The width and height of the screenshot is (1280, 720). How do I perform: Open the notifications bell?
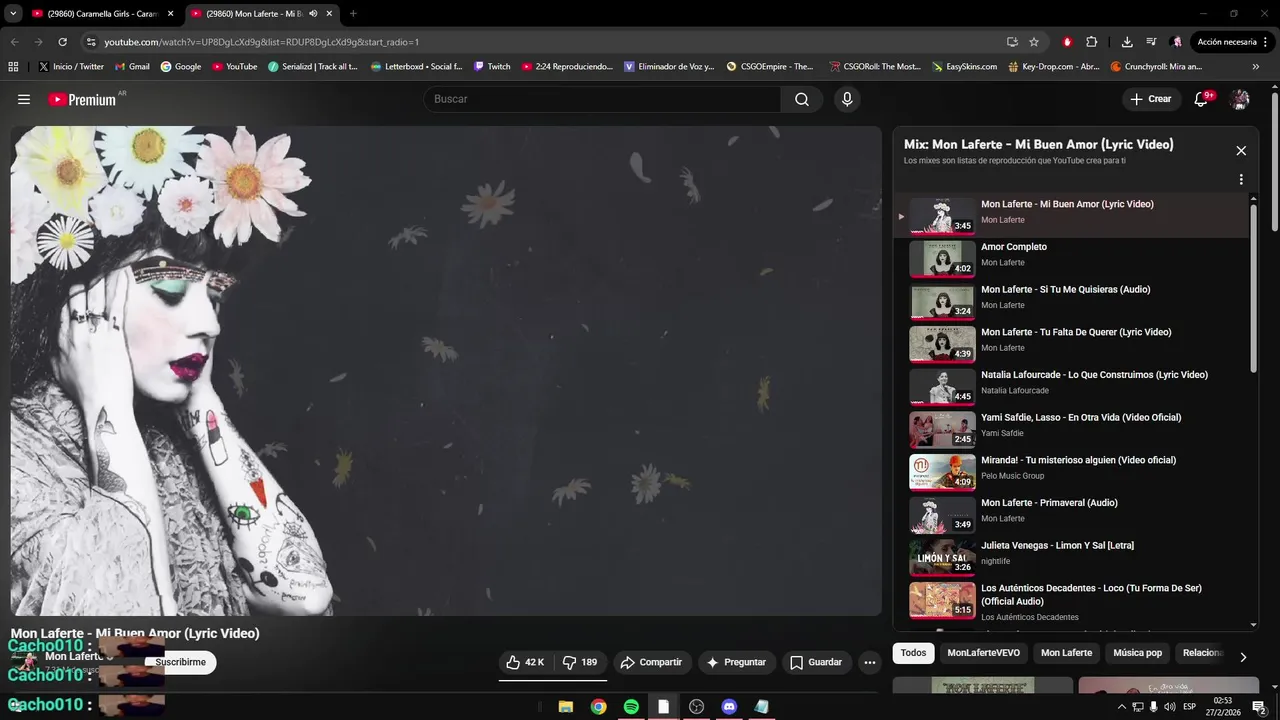click(x=1201, y=99)
